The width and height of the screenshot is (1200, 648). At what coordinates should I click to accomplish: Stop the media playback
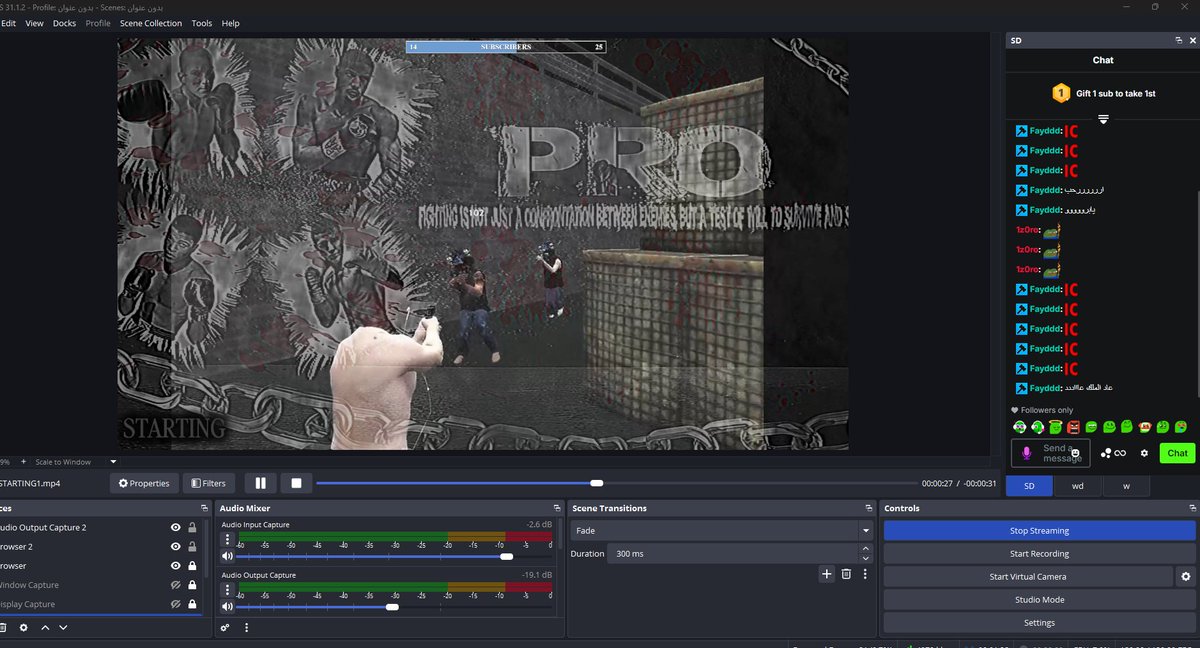(296, 483)
